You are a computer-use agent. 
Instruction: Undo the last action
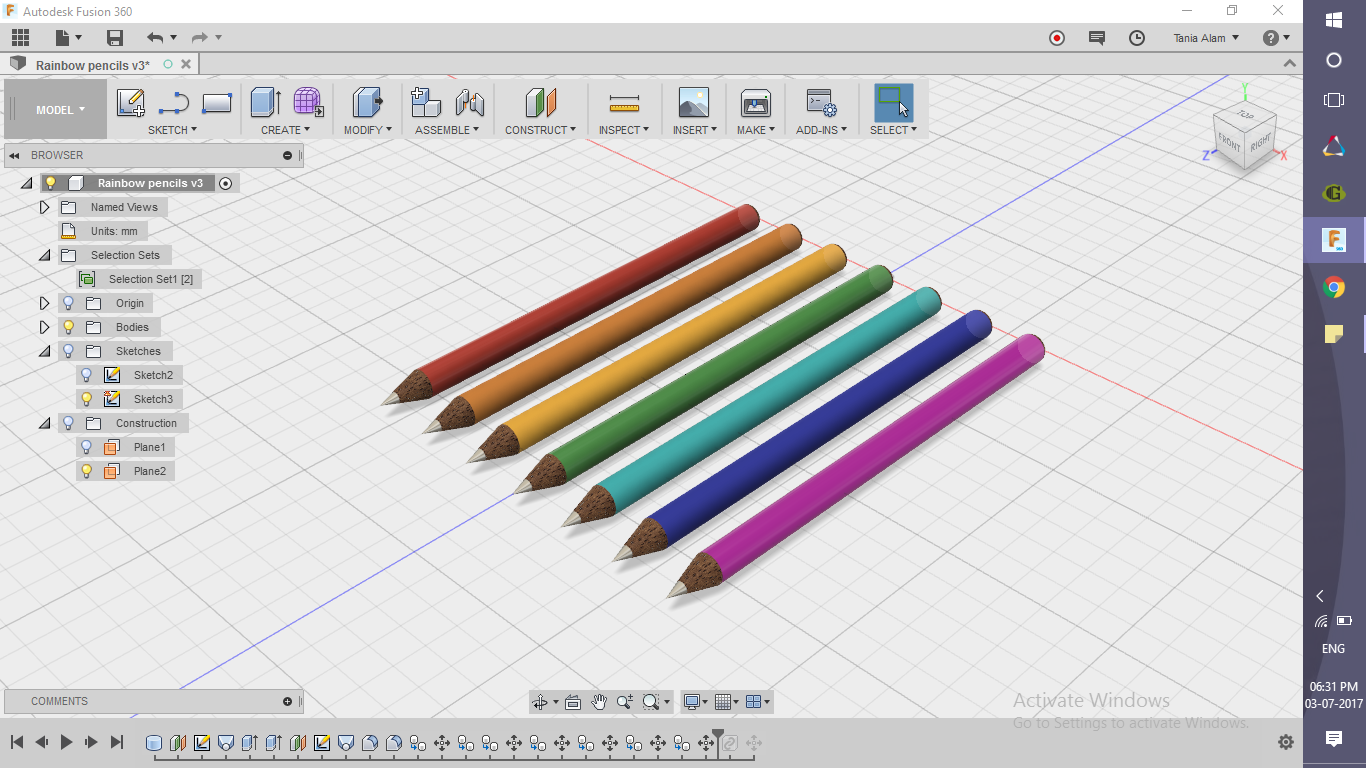pos(155,38)
